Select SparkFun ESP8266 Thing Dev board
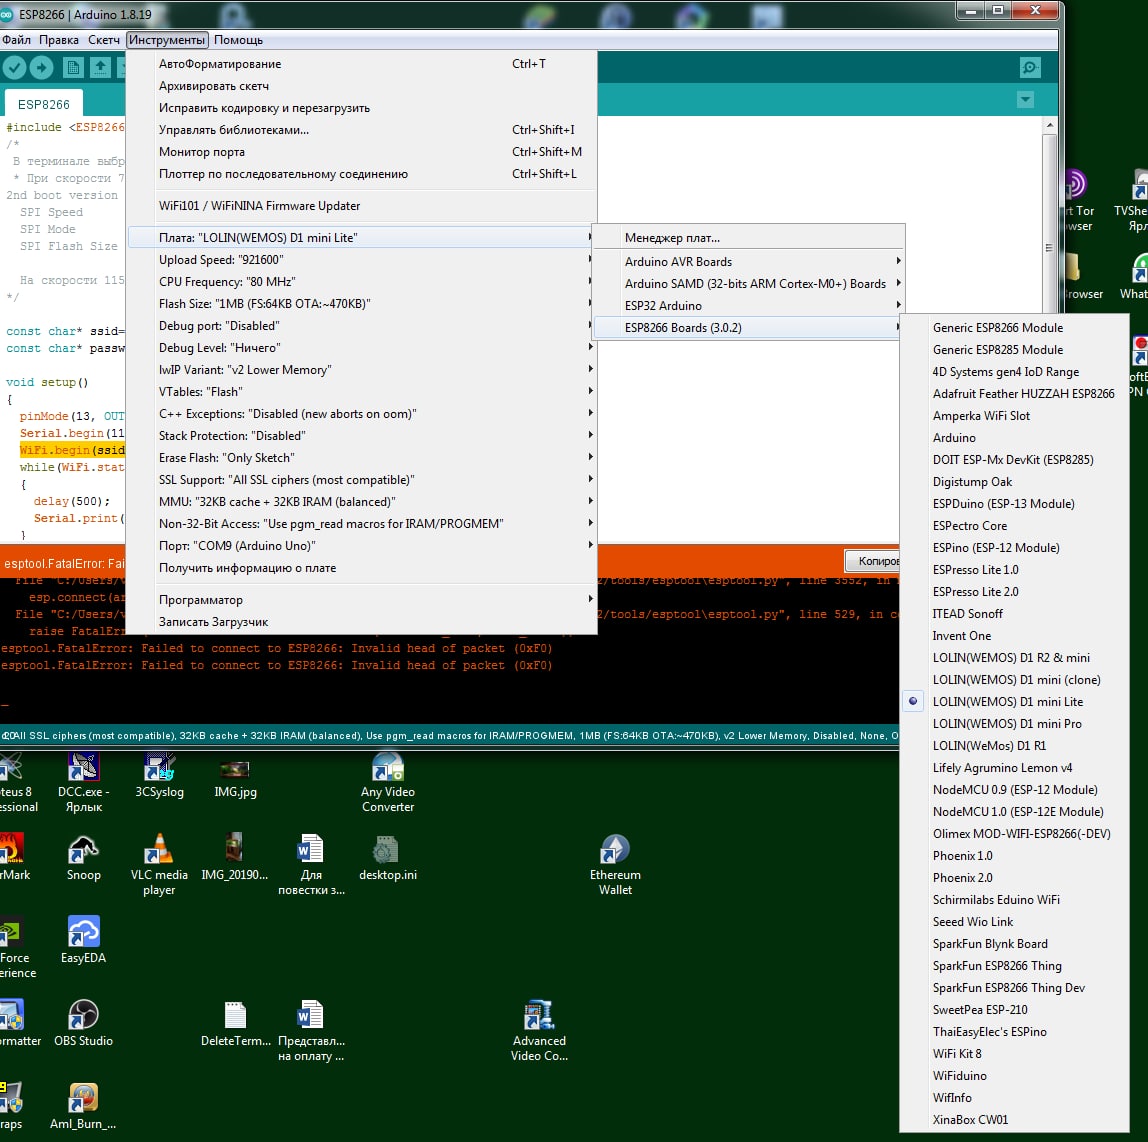 click(1015, 988)
